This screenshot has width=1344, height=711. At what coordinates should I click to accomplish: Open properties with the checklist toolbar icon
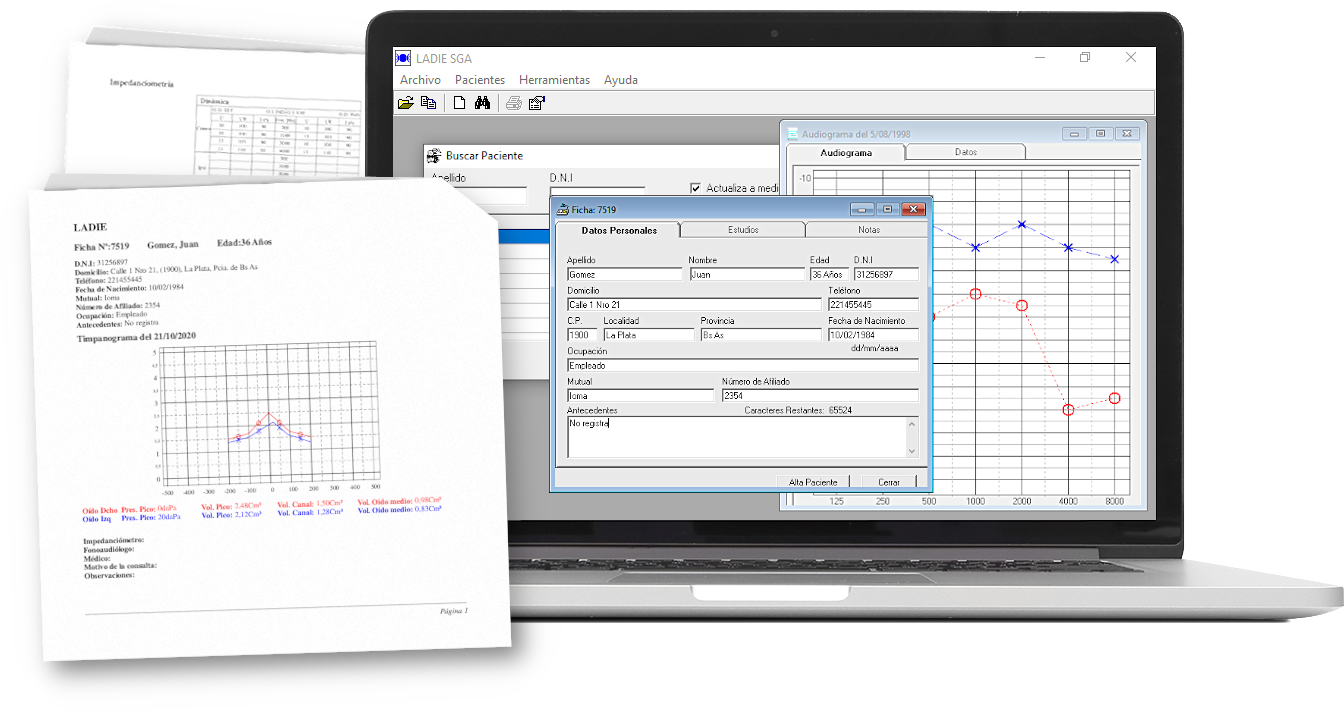(x=536, y=102)
